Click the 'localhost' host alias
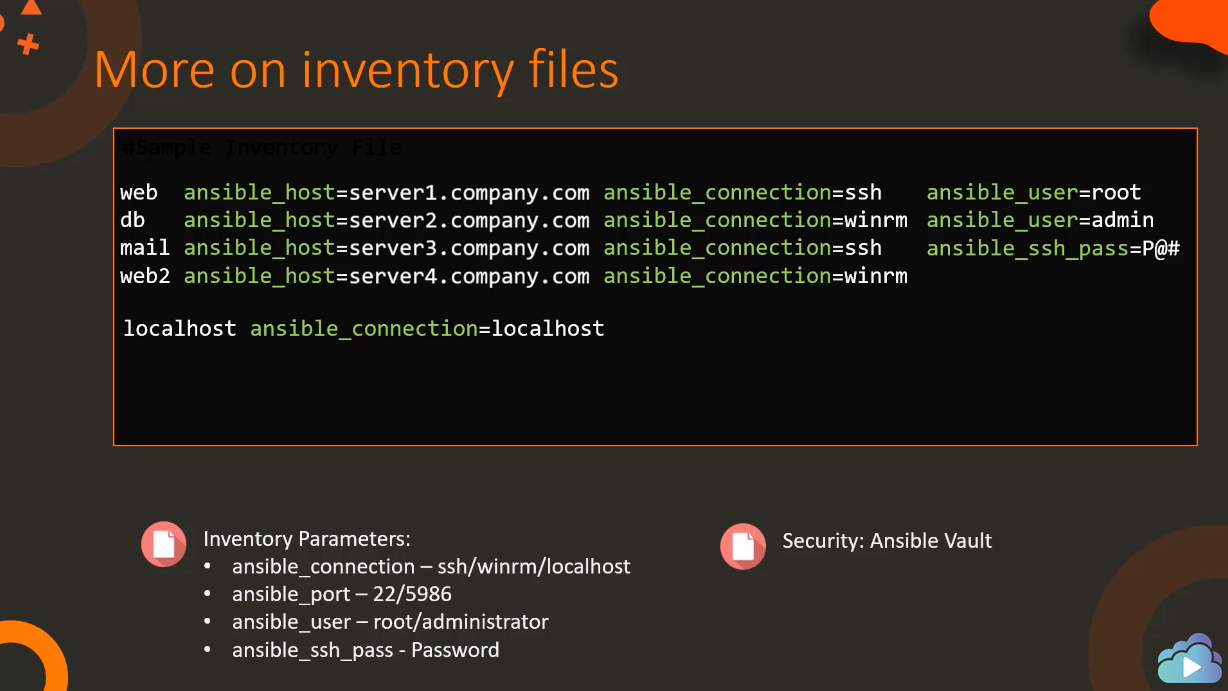1228x691 pixels. pyautogui.click(x=180, y=329)
